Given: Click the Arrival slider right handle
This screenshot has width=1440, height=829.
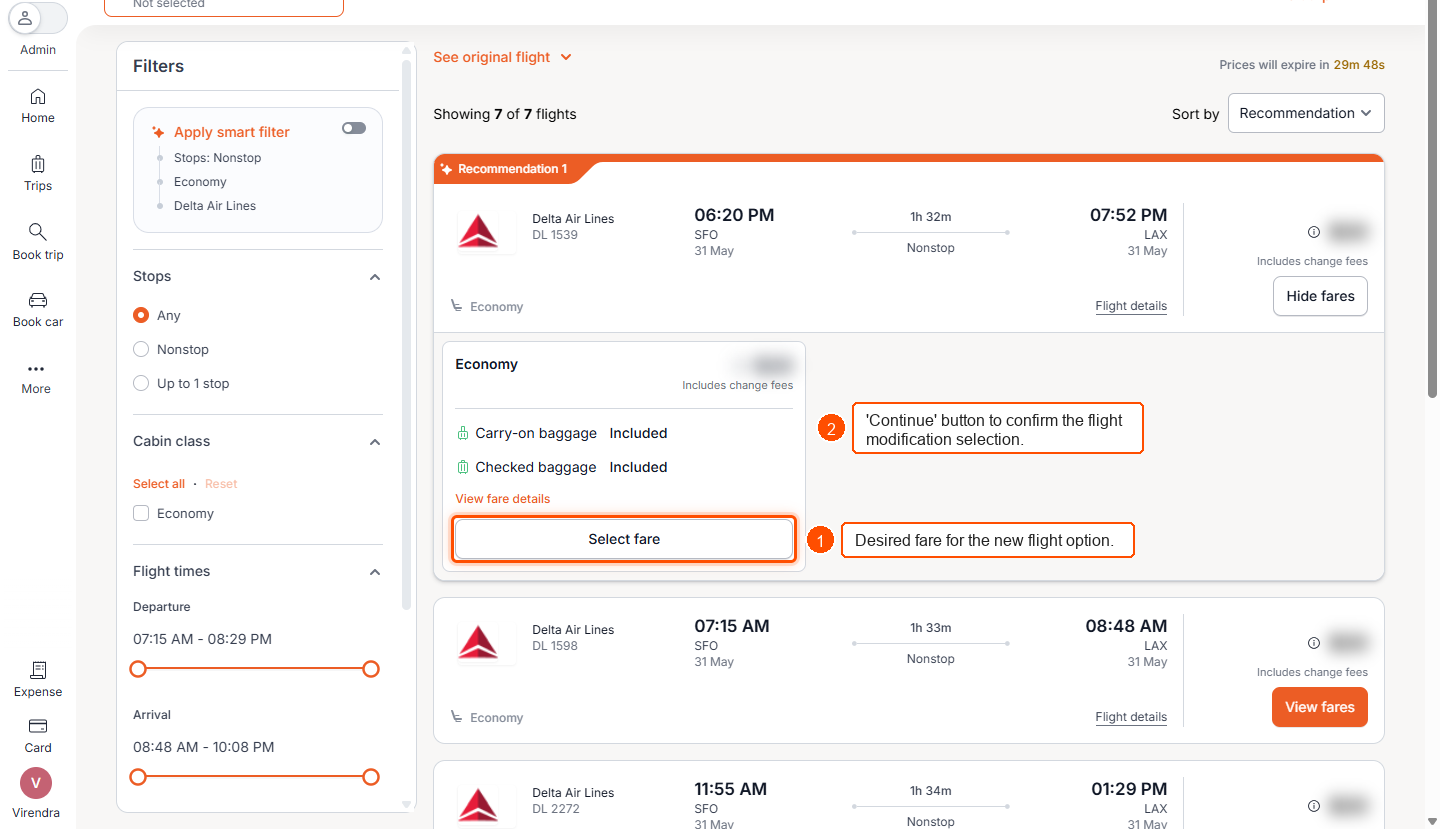Looking at the screenshot, I should pos(371,777).
